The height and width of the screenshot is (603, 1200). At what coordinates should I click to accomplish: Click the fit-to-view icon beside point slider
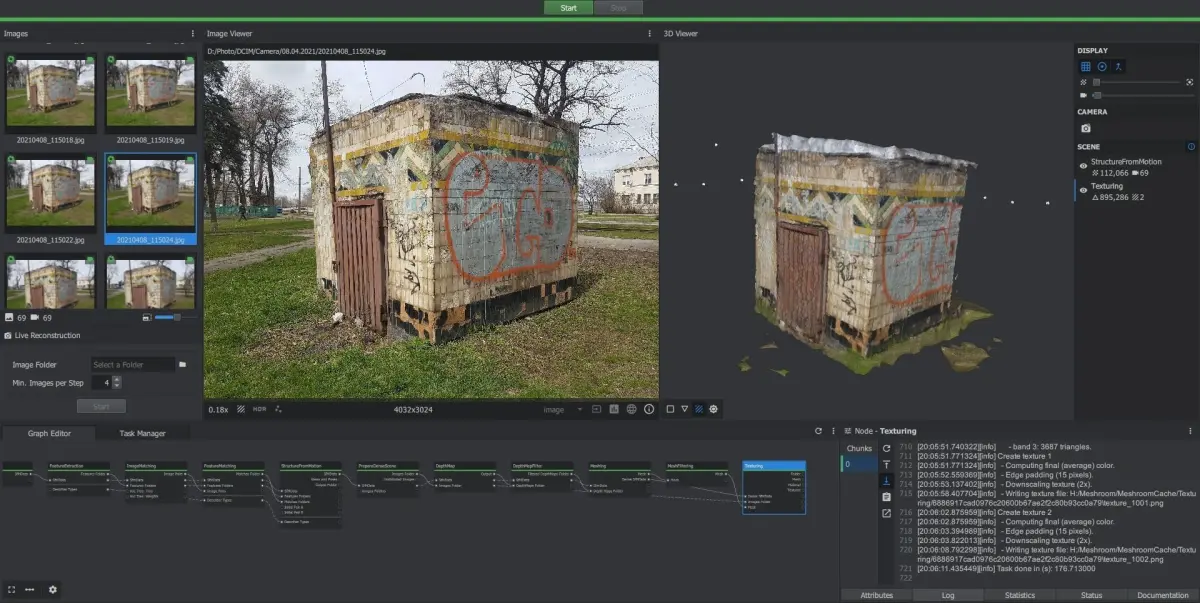tap(1190, 81)
